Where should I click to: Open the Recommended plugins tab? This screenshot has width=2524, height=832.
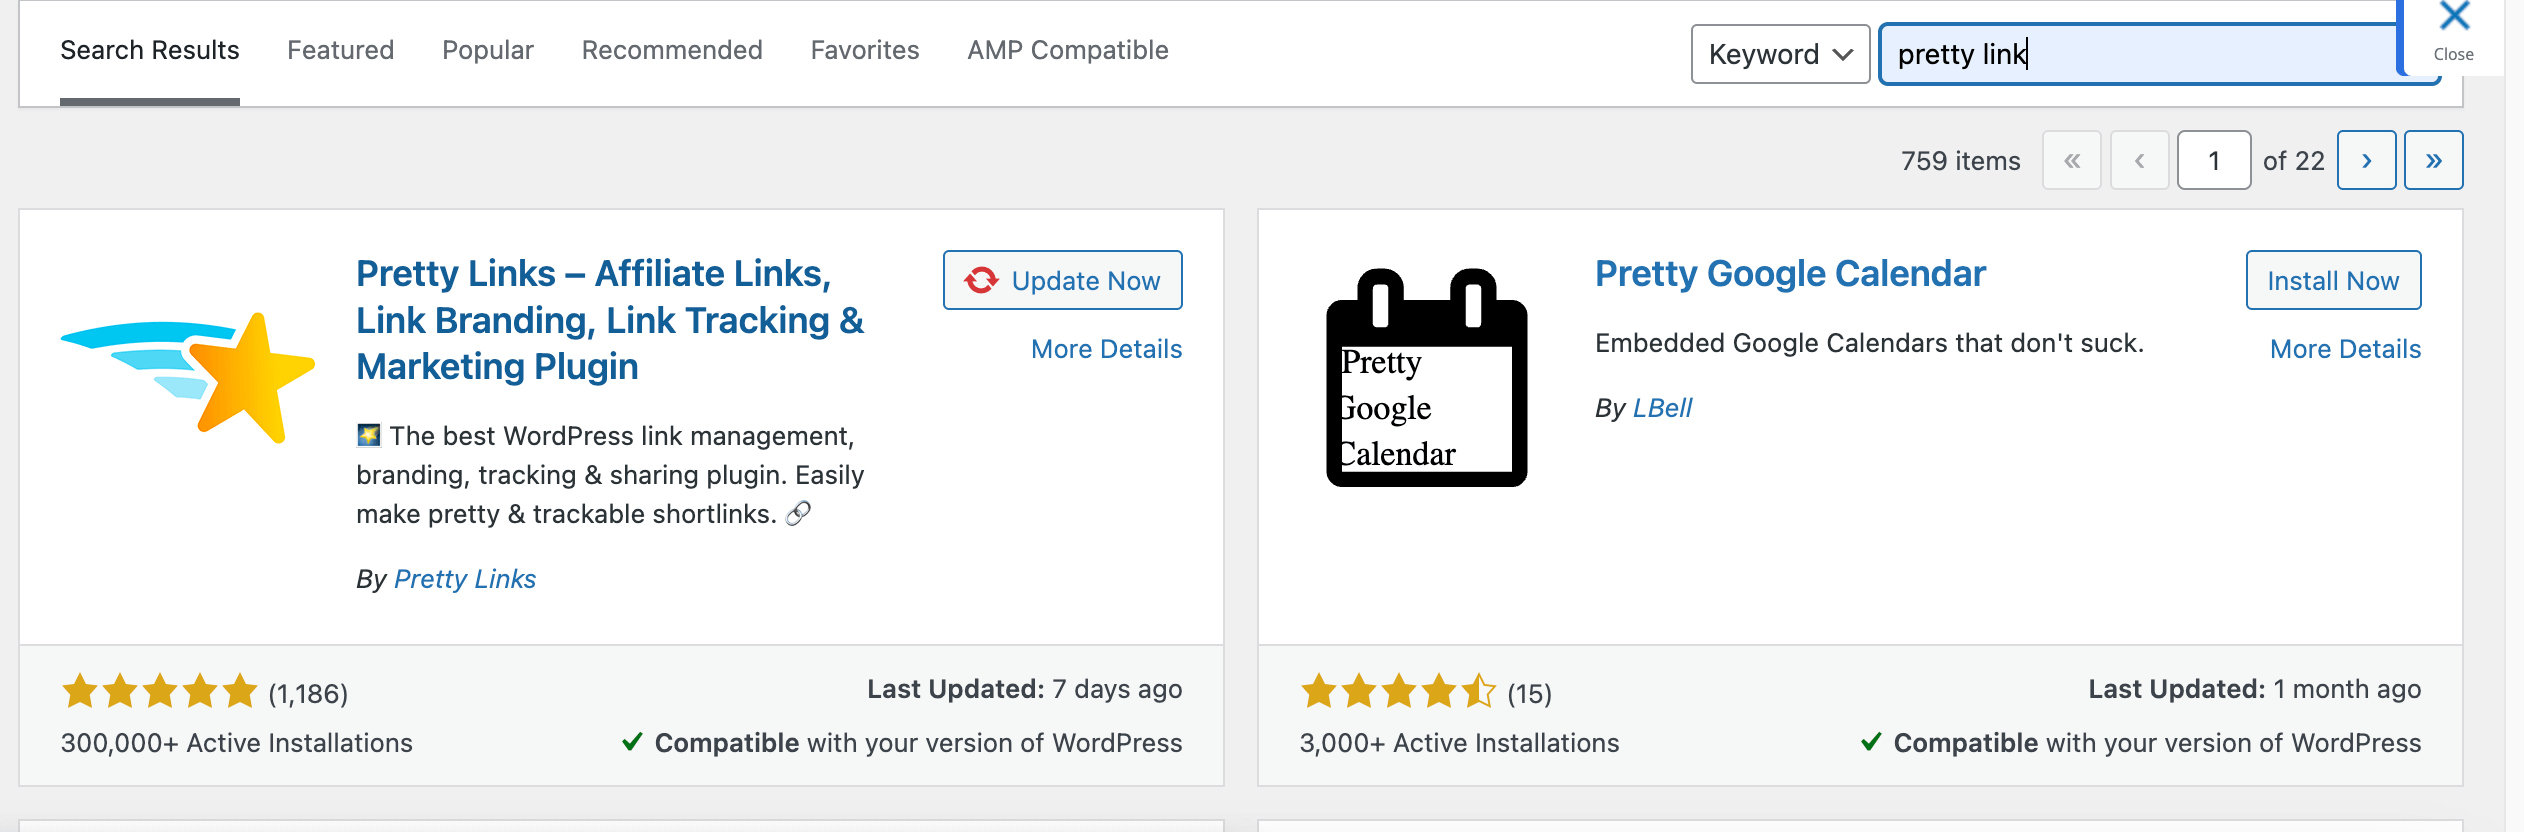pyautogui.click(x=672, y=50)
